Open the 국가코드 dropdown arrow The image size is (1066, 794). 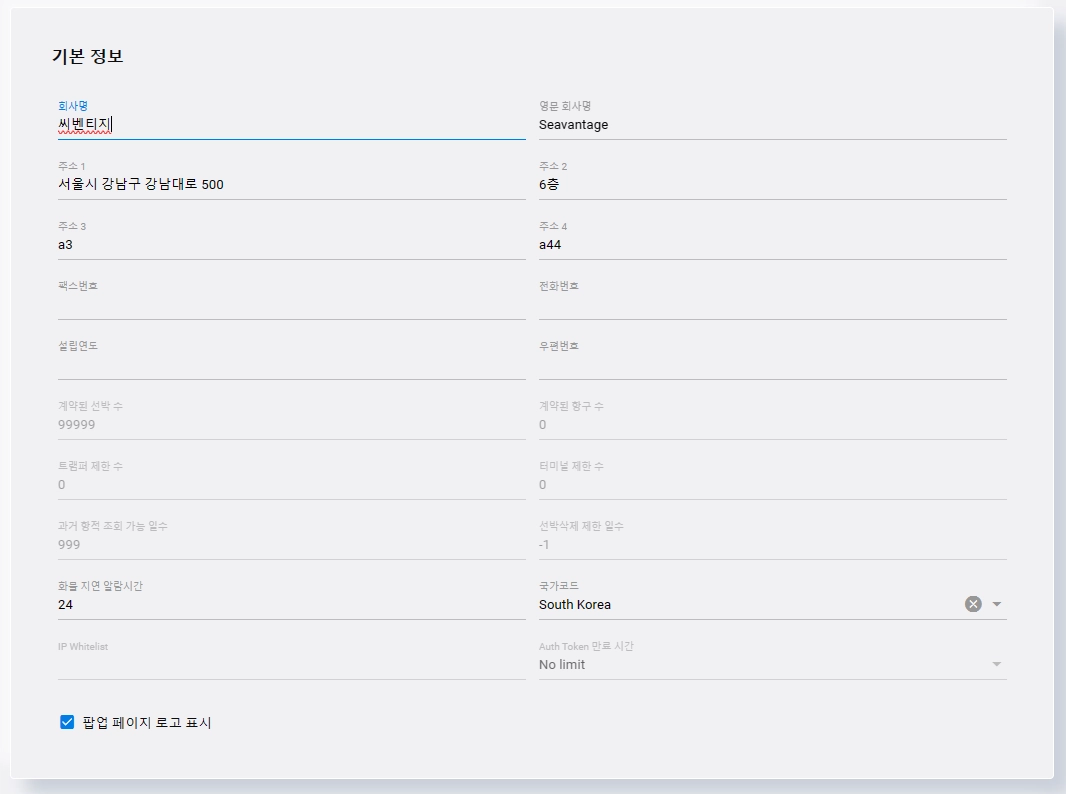[997, 604]
